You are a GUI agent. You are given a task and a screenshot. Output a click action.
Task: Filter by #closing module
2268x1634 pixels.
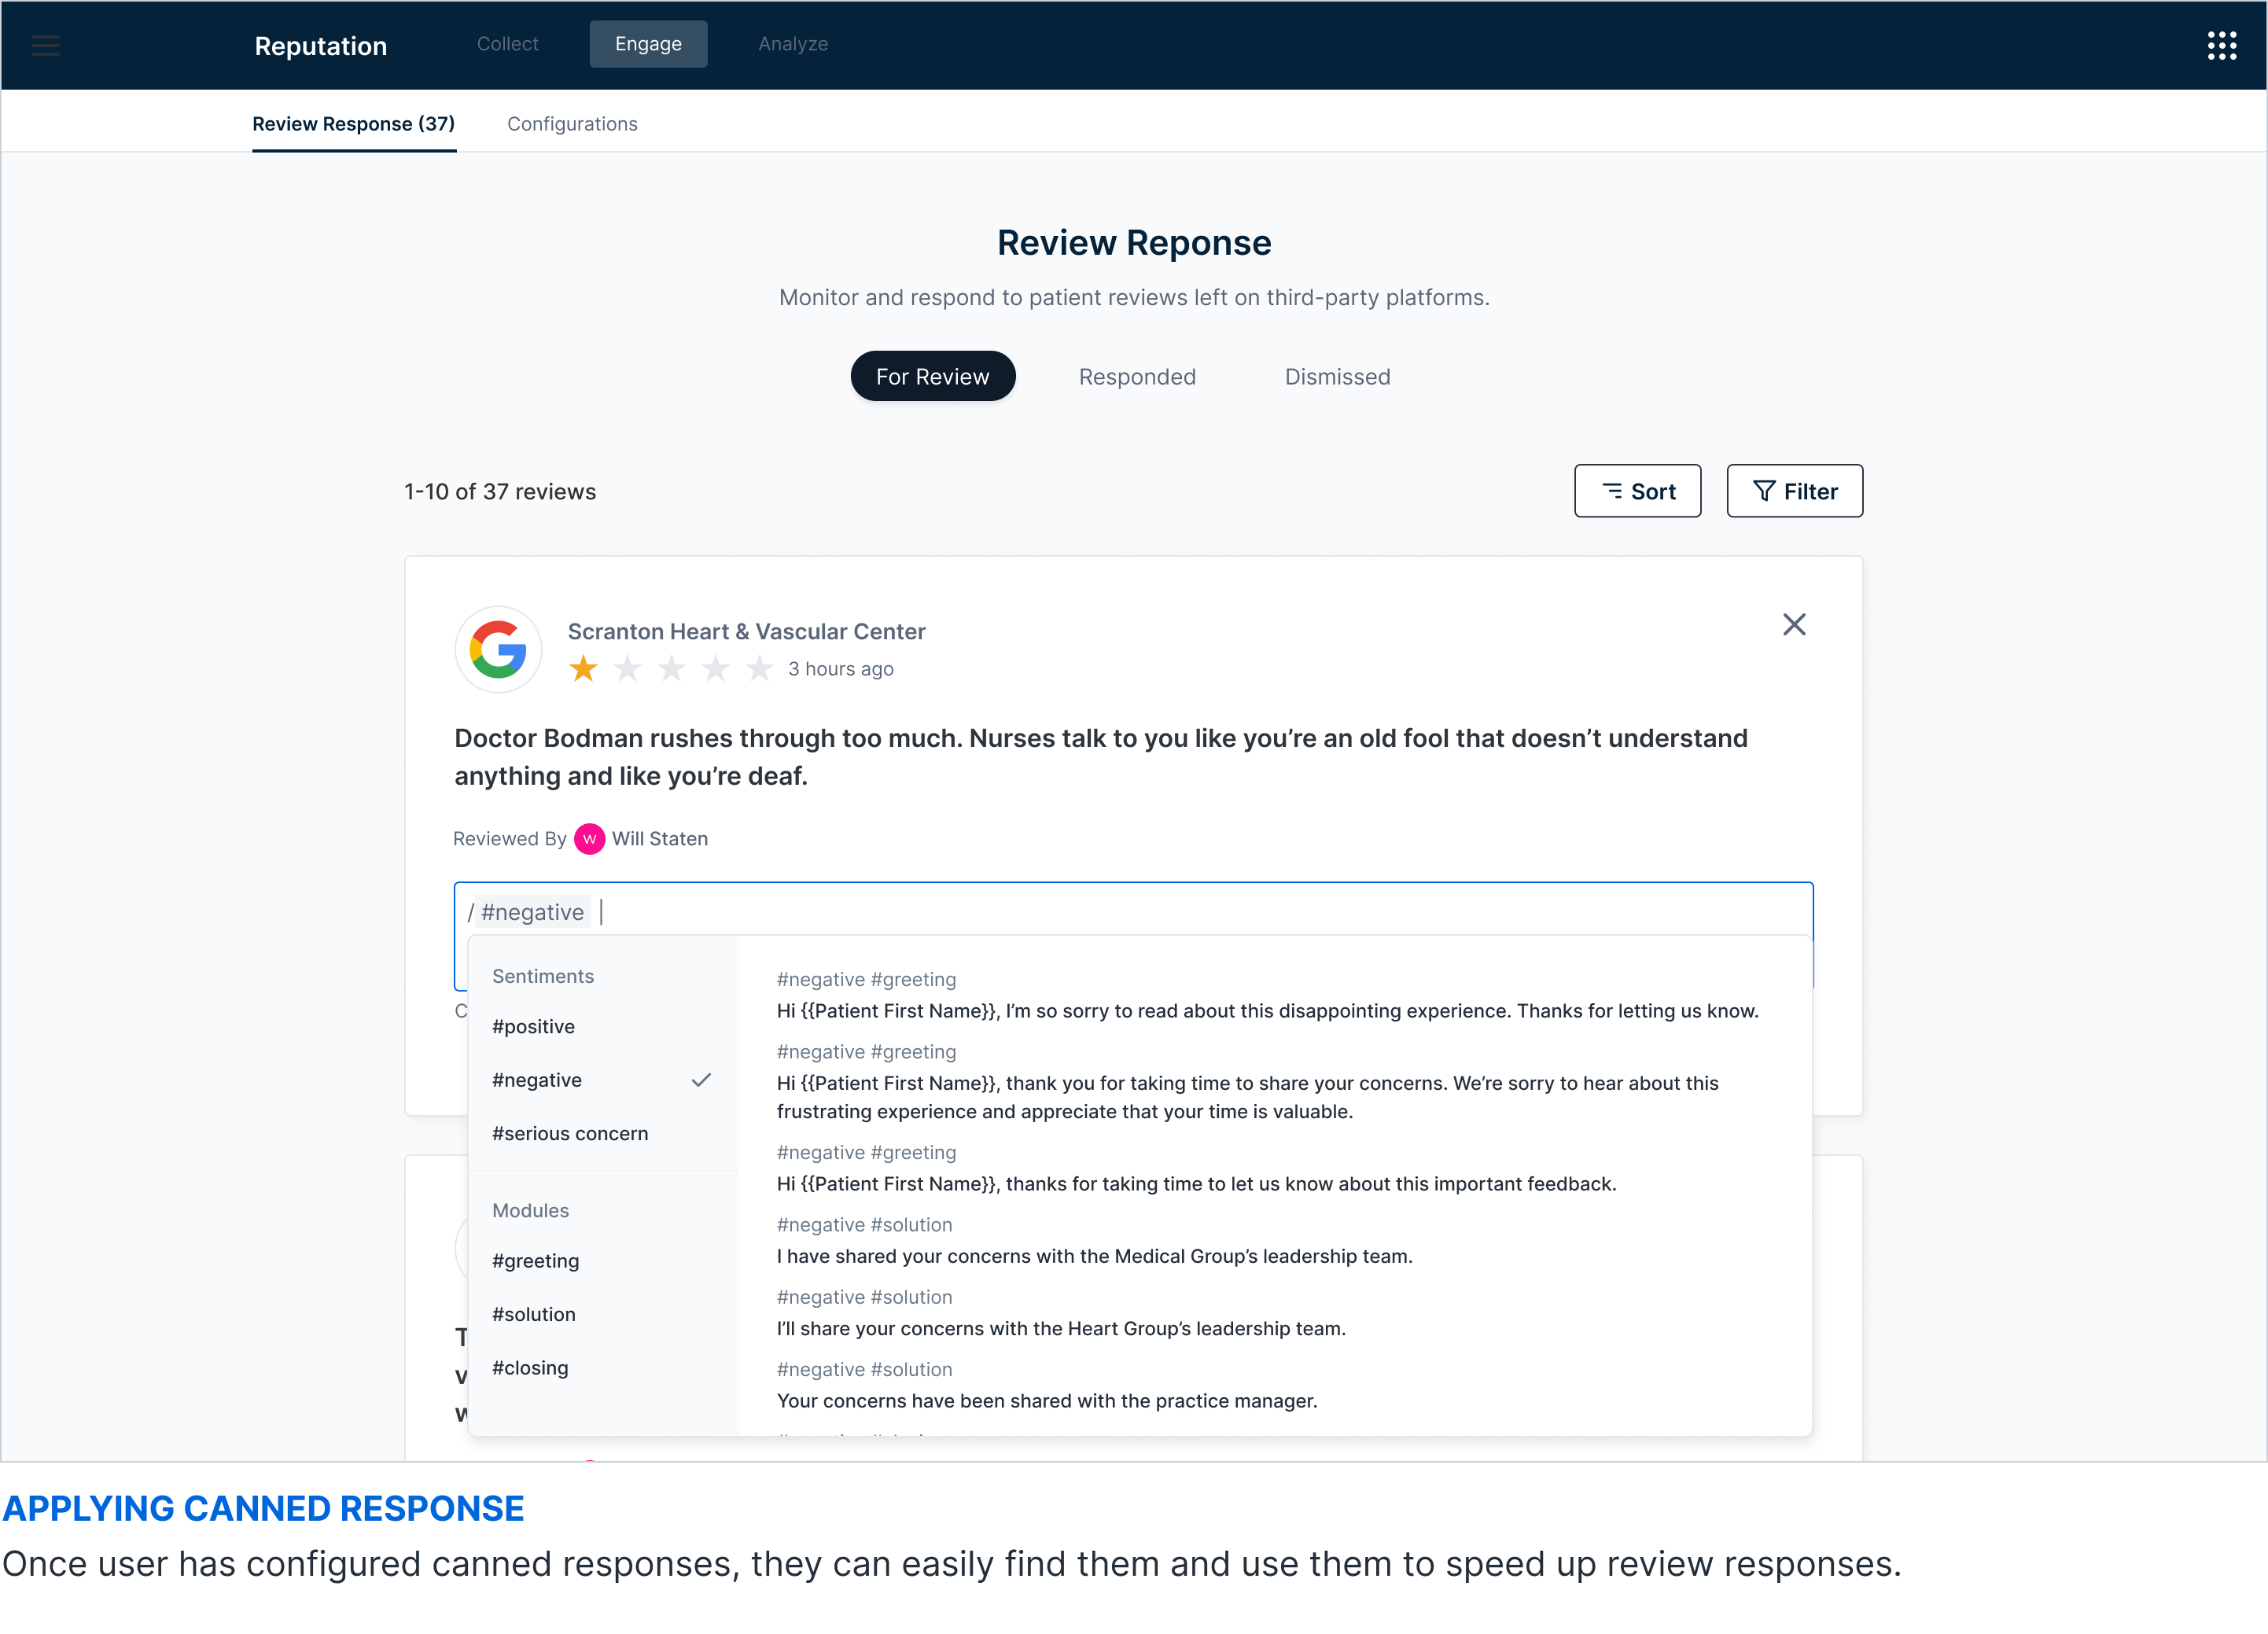point(530,1368)
